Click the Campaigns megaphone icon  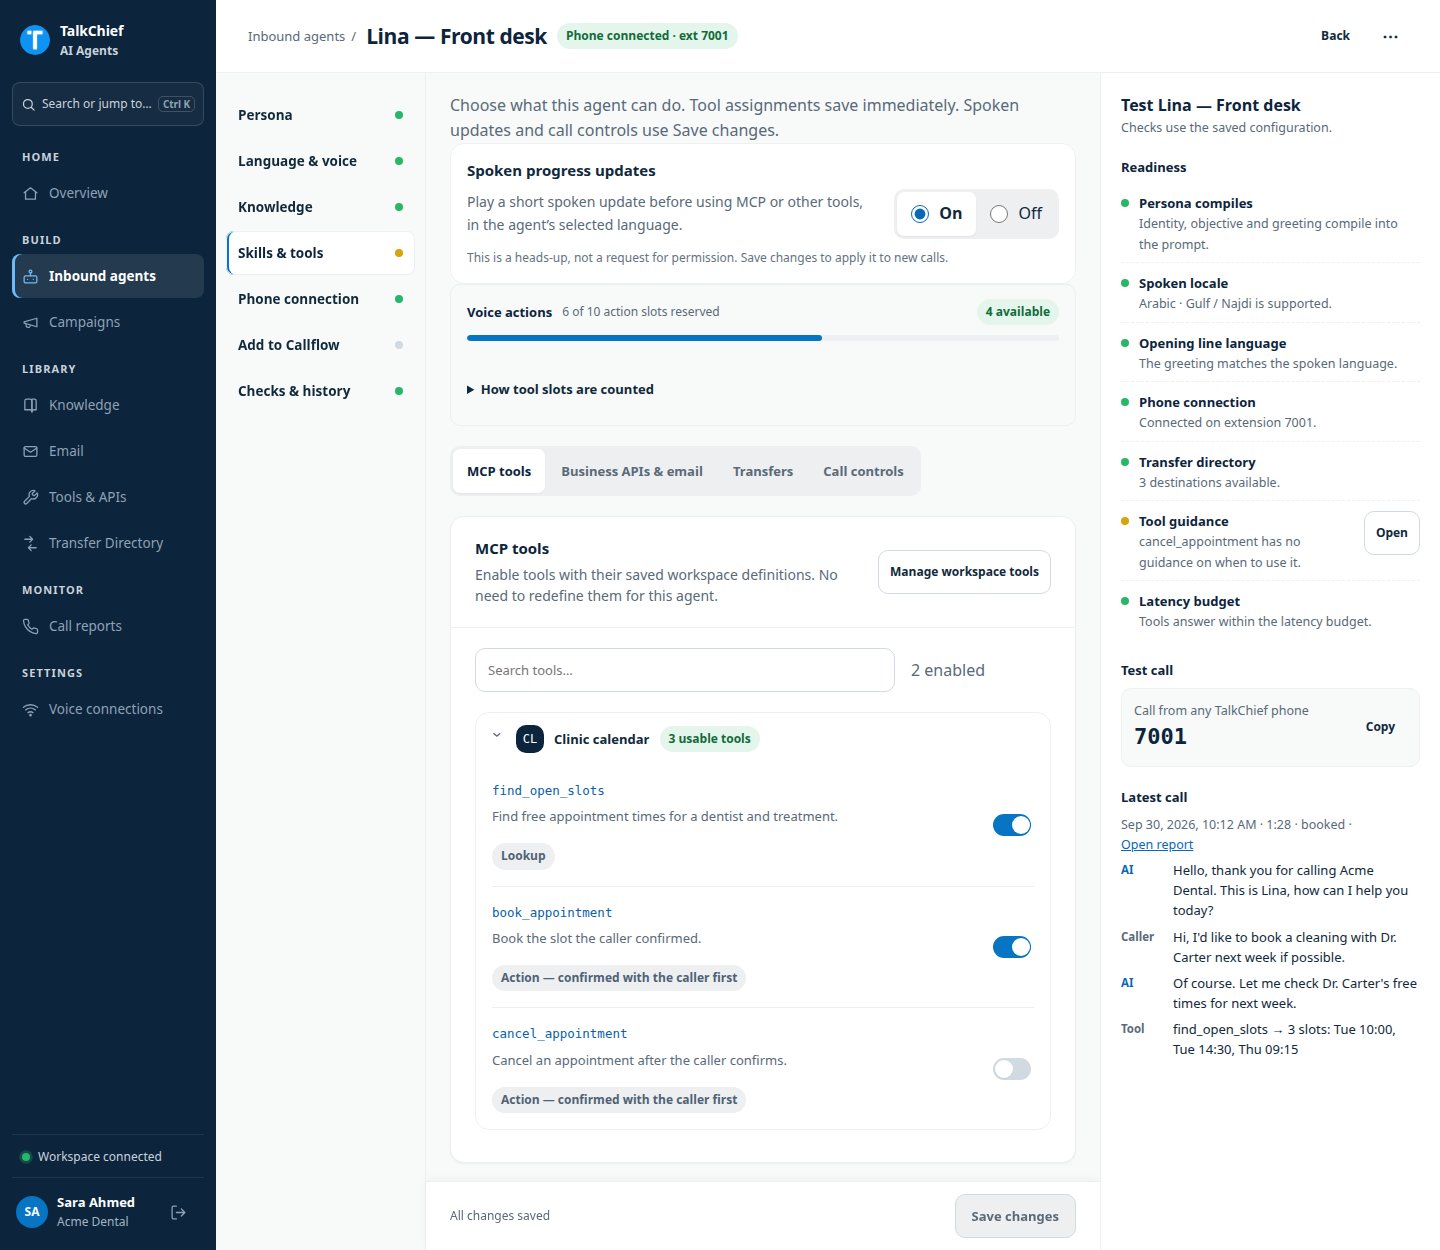tap(31, 322)
